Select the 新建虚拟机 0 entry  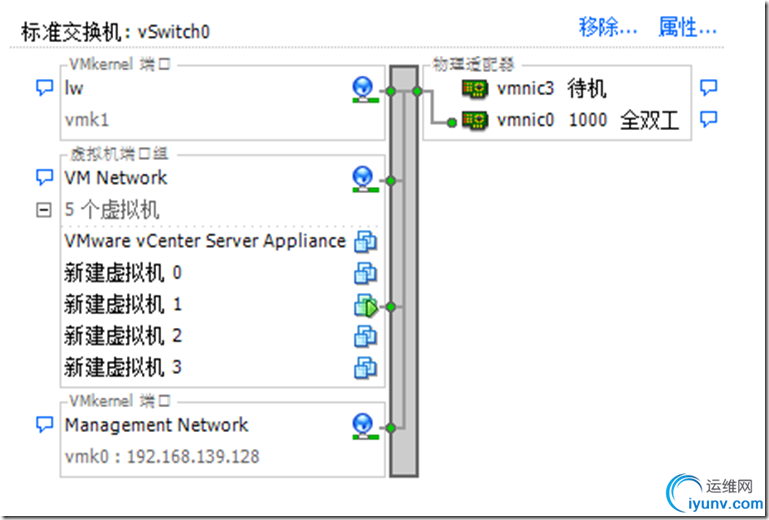[x=123, y=273]
